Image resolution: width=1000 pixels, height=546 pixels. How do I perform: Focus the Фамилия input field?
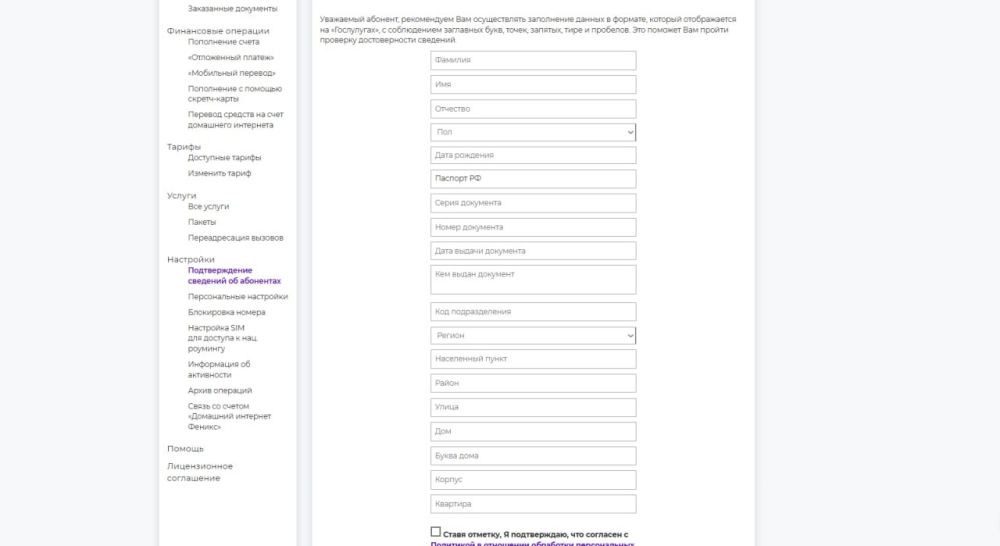click(533, 60)
